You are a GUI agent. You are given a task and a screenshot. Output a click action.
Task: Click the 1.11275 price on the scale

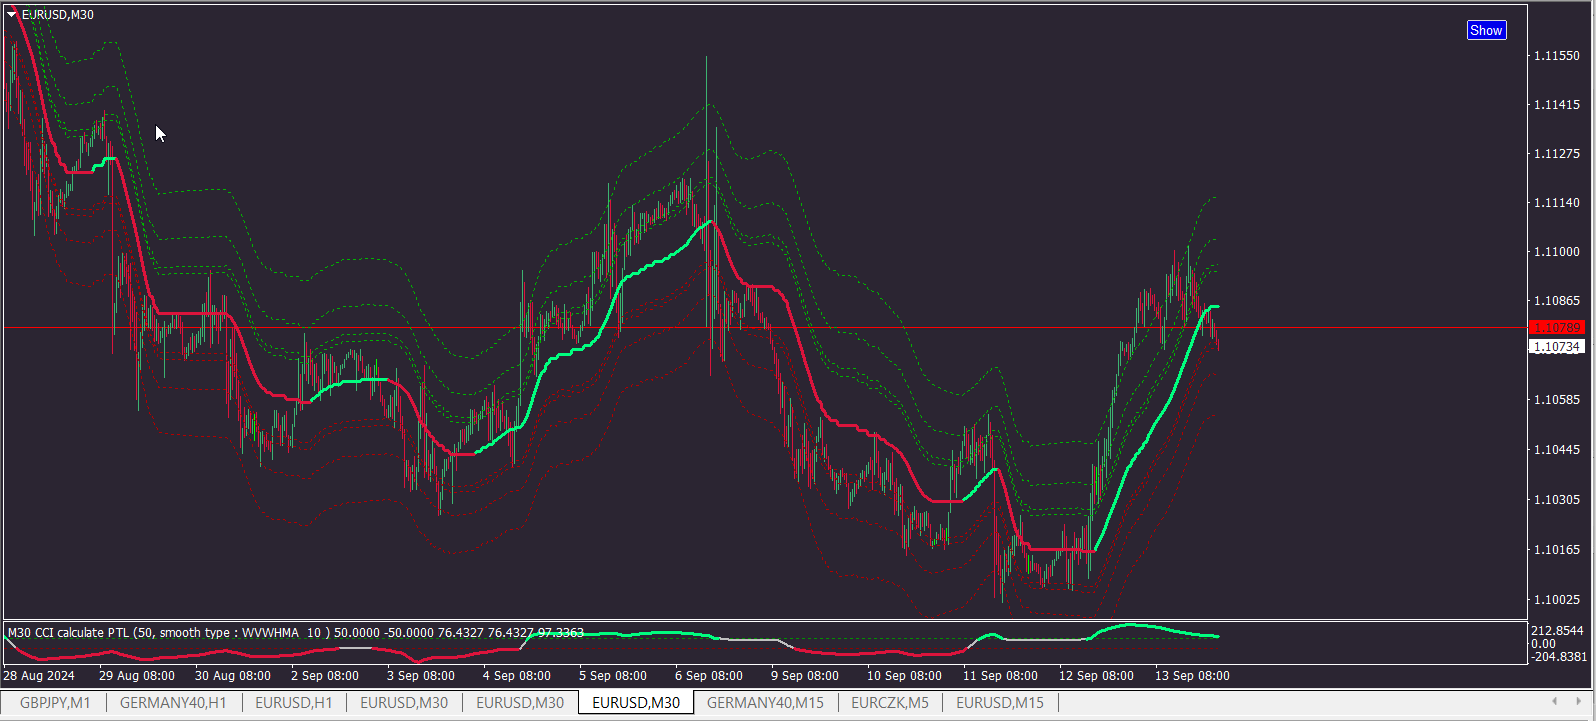click(x=1557, y=154)
